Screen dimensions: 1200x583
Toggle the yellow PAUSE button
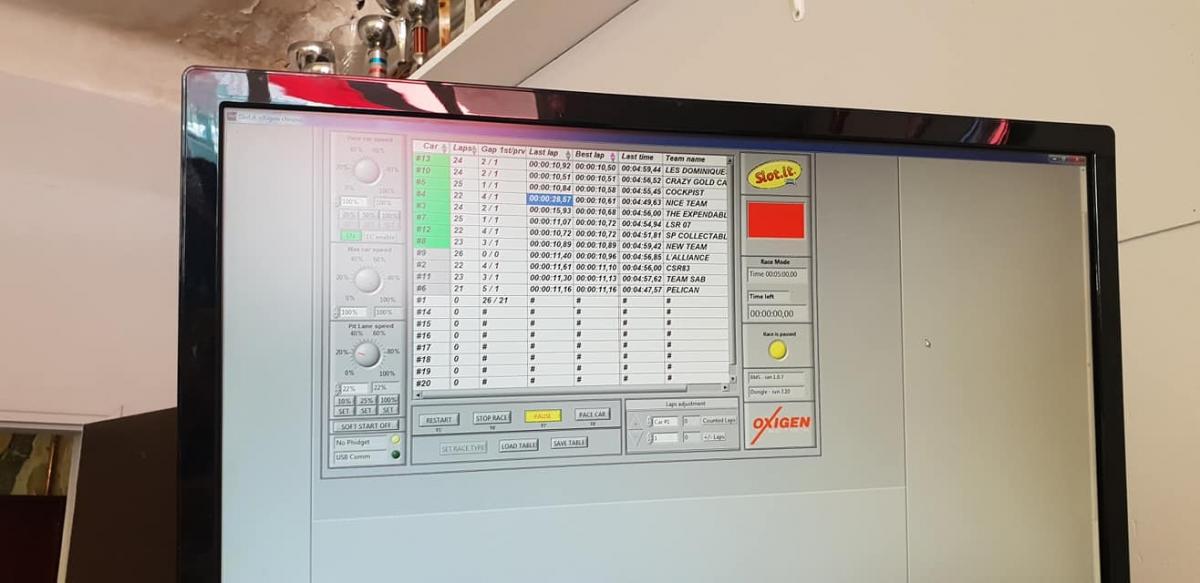[542, 416]
